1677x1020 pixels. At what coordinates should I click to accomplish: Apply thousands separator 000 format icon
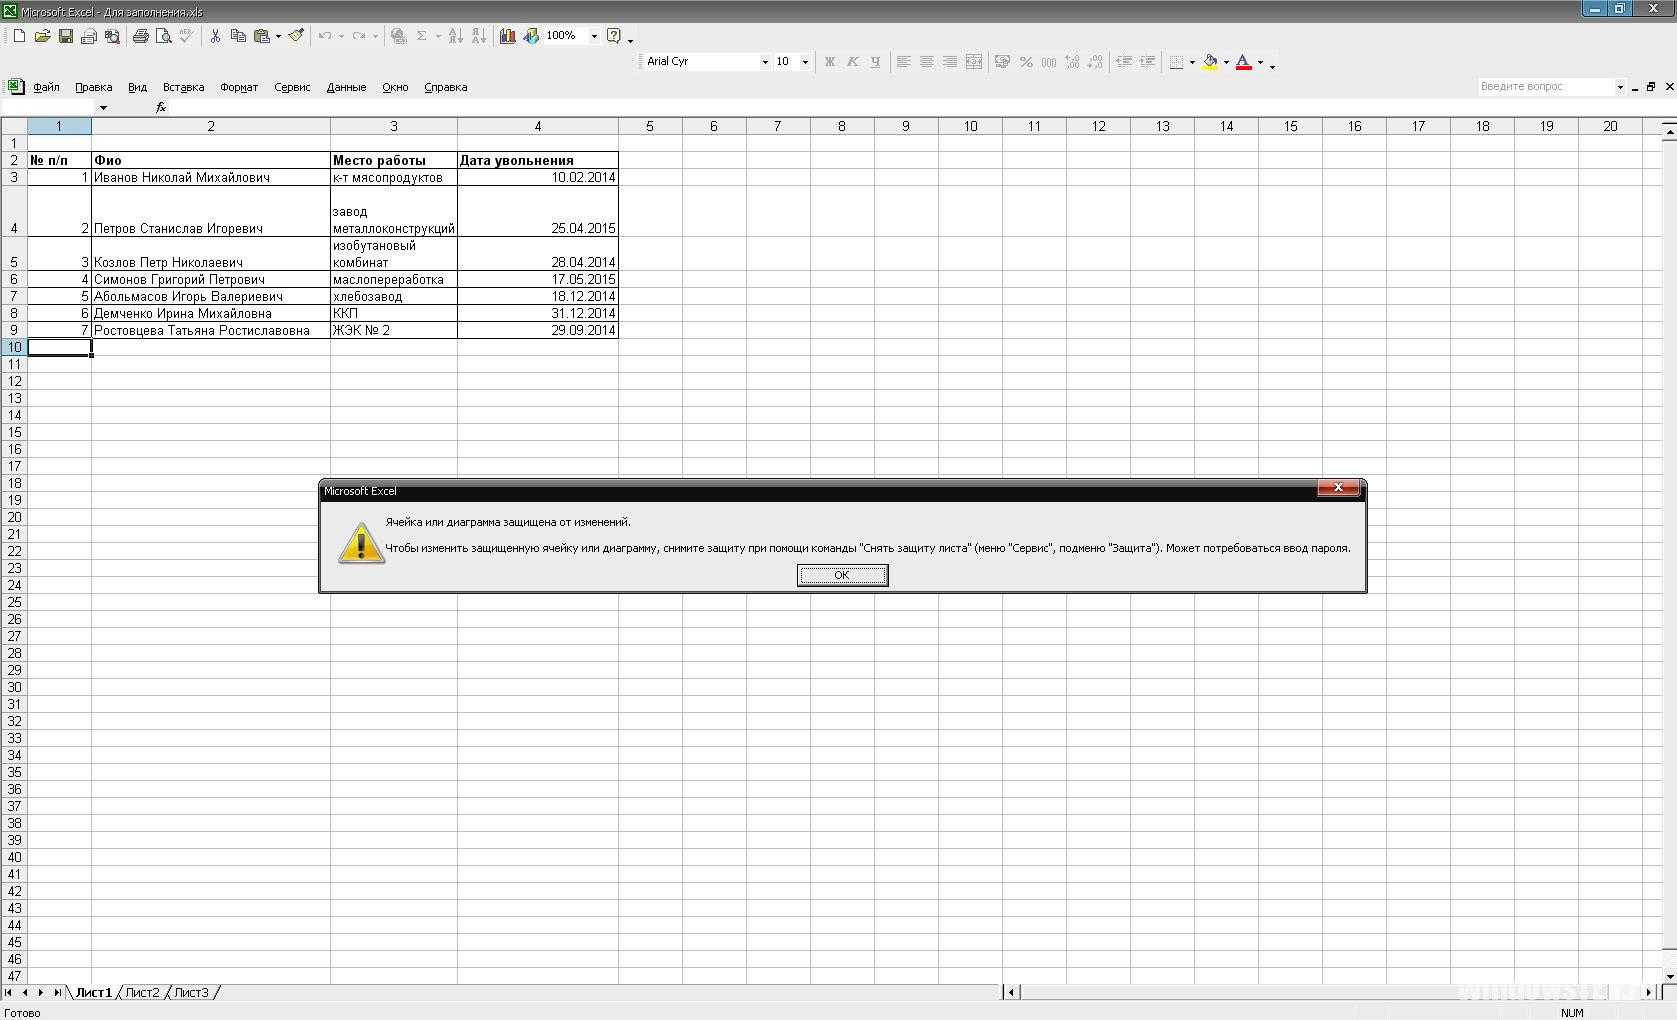coord(1049,62)
